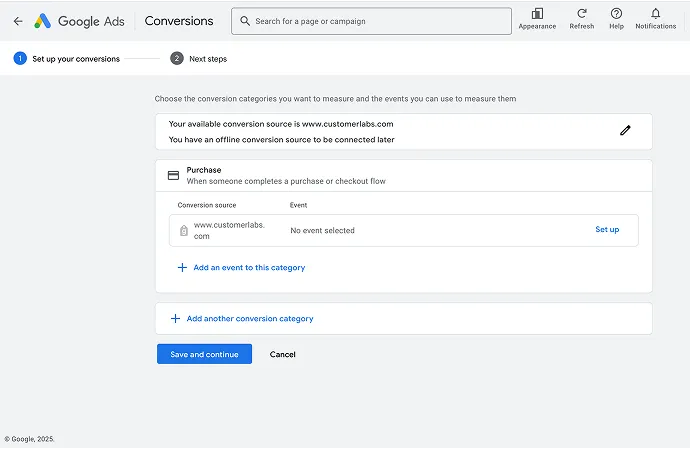
Task: Click the '© Google, 2025.' footer text
Action: [29, 439]
